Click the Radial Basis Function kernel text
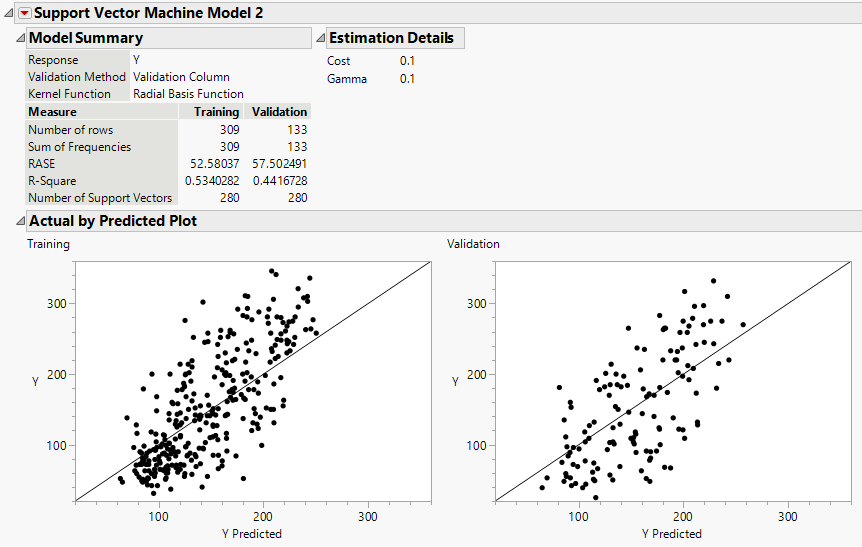Image resolution: width=862 pixels, height=547 pixels. coord(188,94)
